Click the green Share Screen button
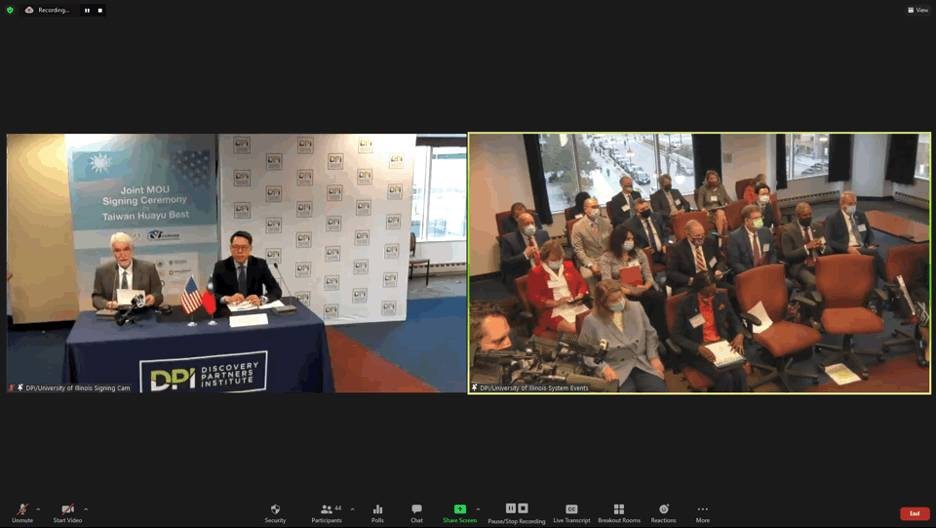The image size is (936, 528). click(460, 512)
